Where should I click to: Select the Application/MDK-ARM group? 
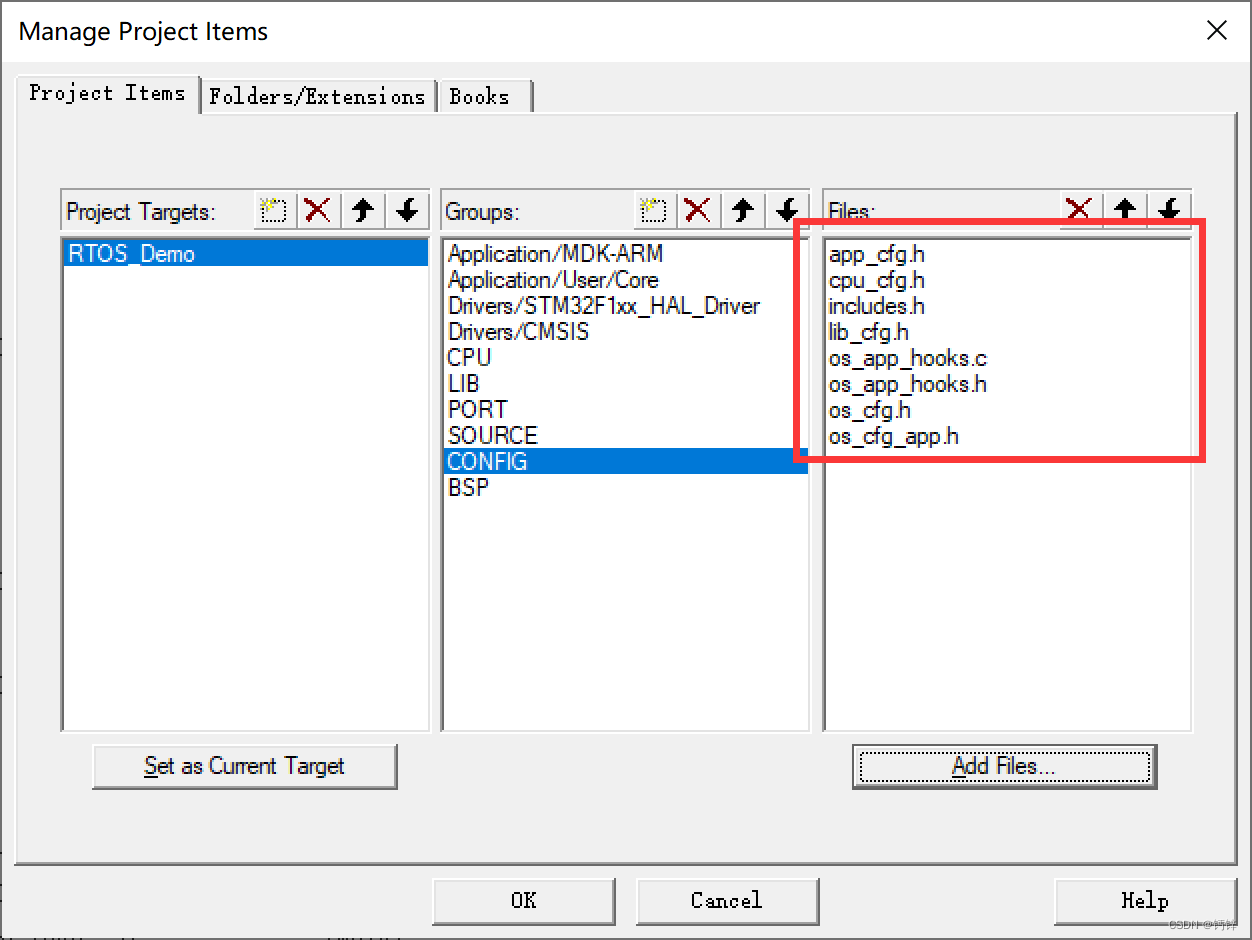point(625,254)
